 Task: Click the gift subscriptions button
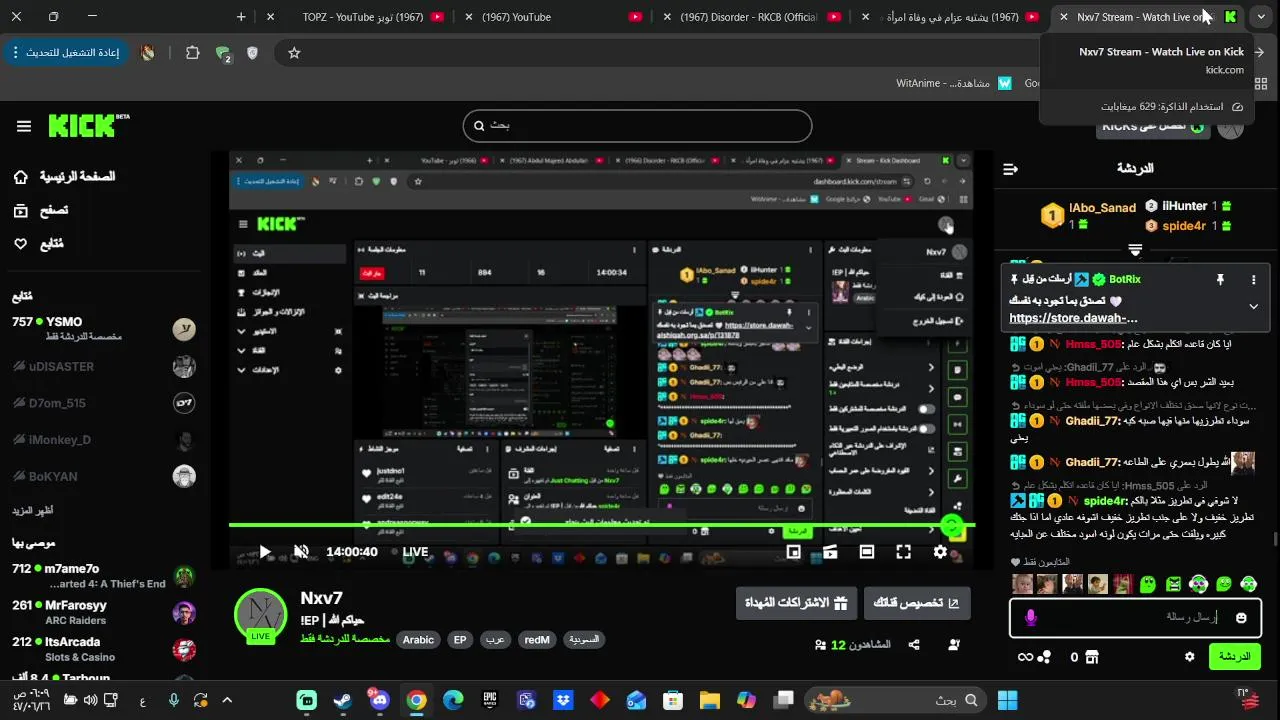tap(796, 603)
